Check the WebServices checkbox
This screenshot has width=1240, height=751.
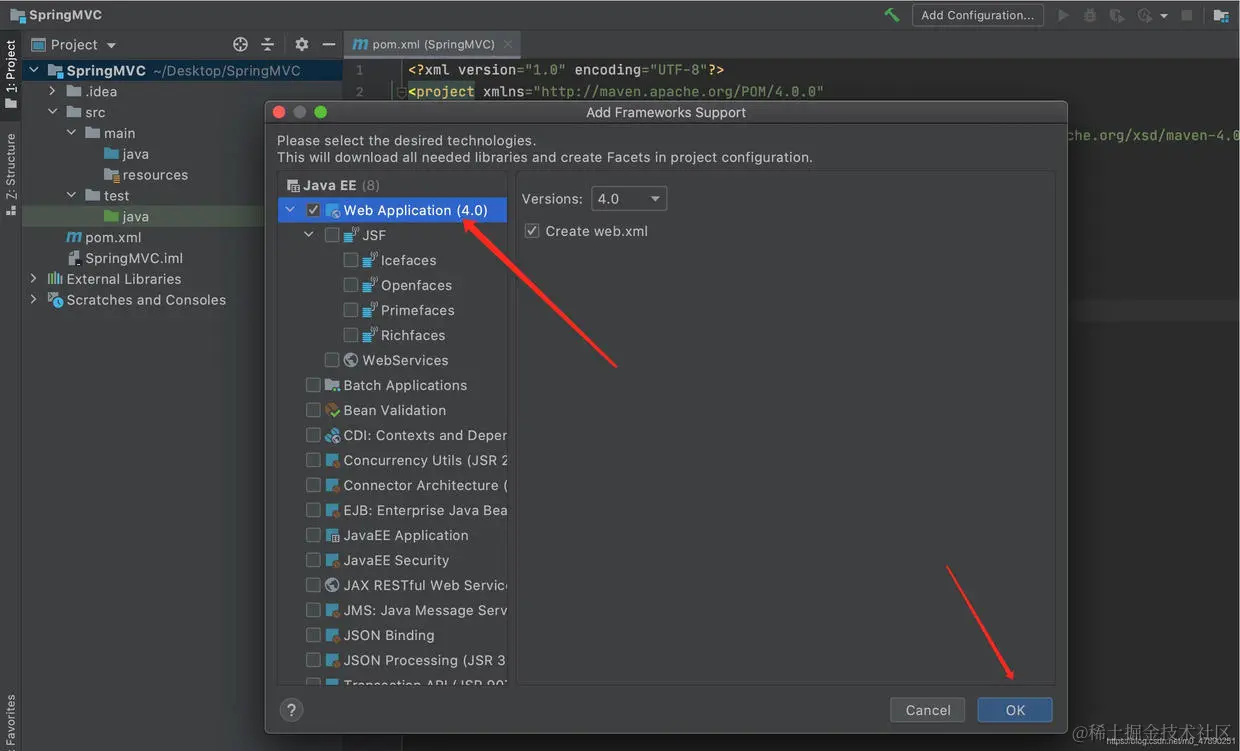coord(332,360)
